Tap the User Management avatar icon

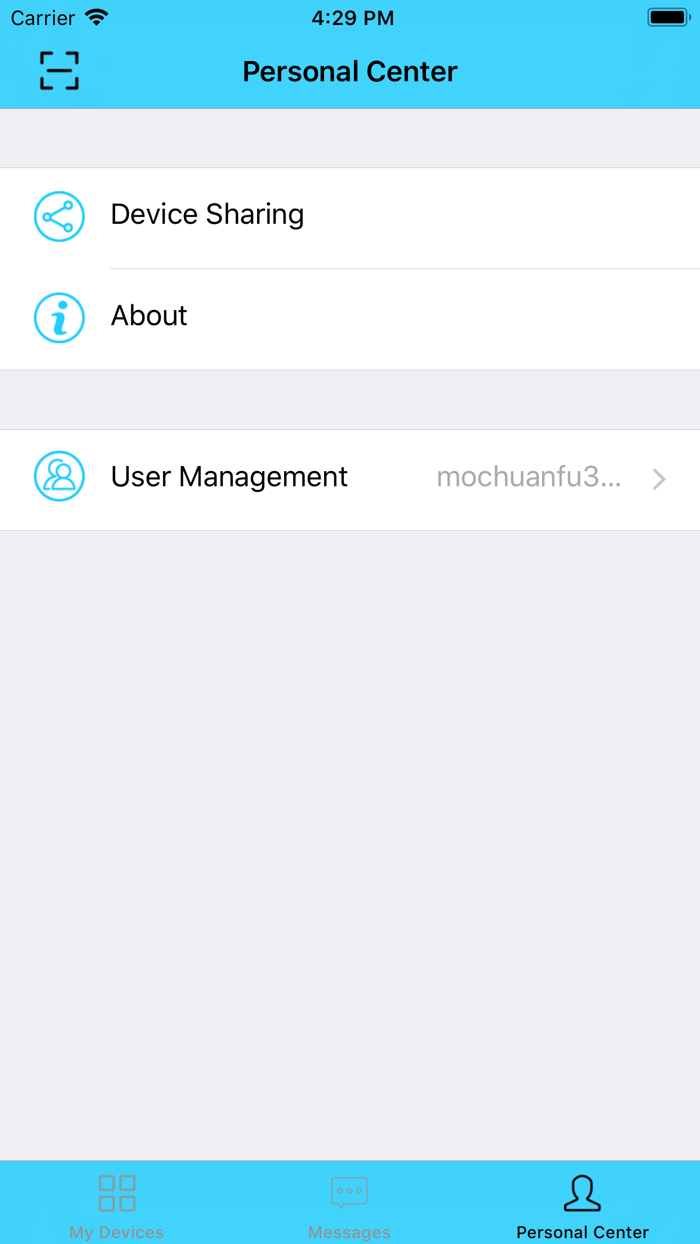(59, 476)
